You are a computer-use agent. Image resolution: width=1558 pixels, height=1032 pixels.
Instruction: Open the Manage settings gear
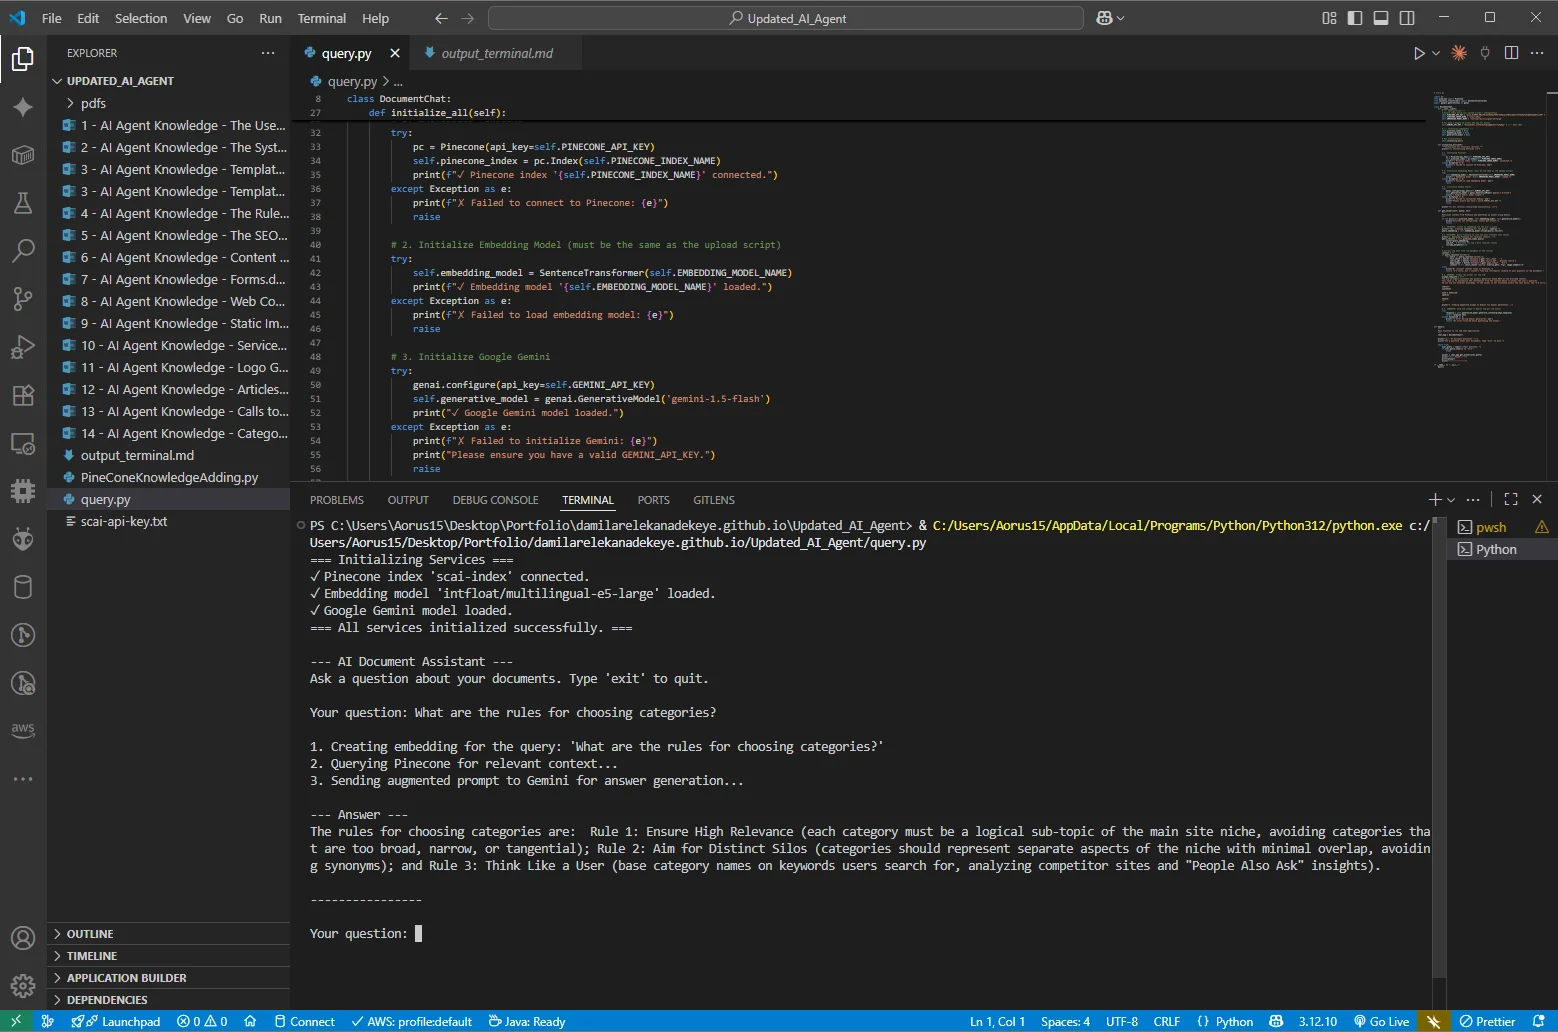[23, 986]
